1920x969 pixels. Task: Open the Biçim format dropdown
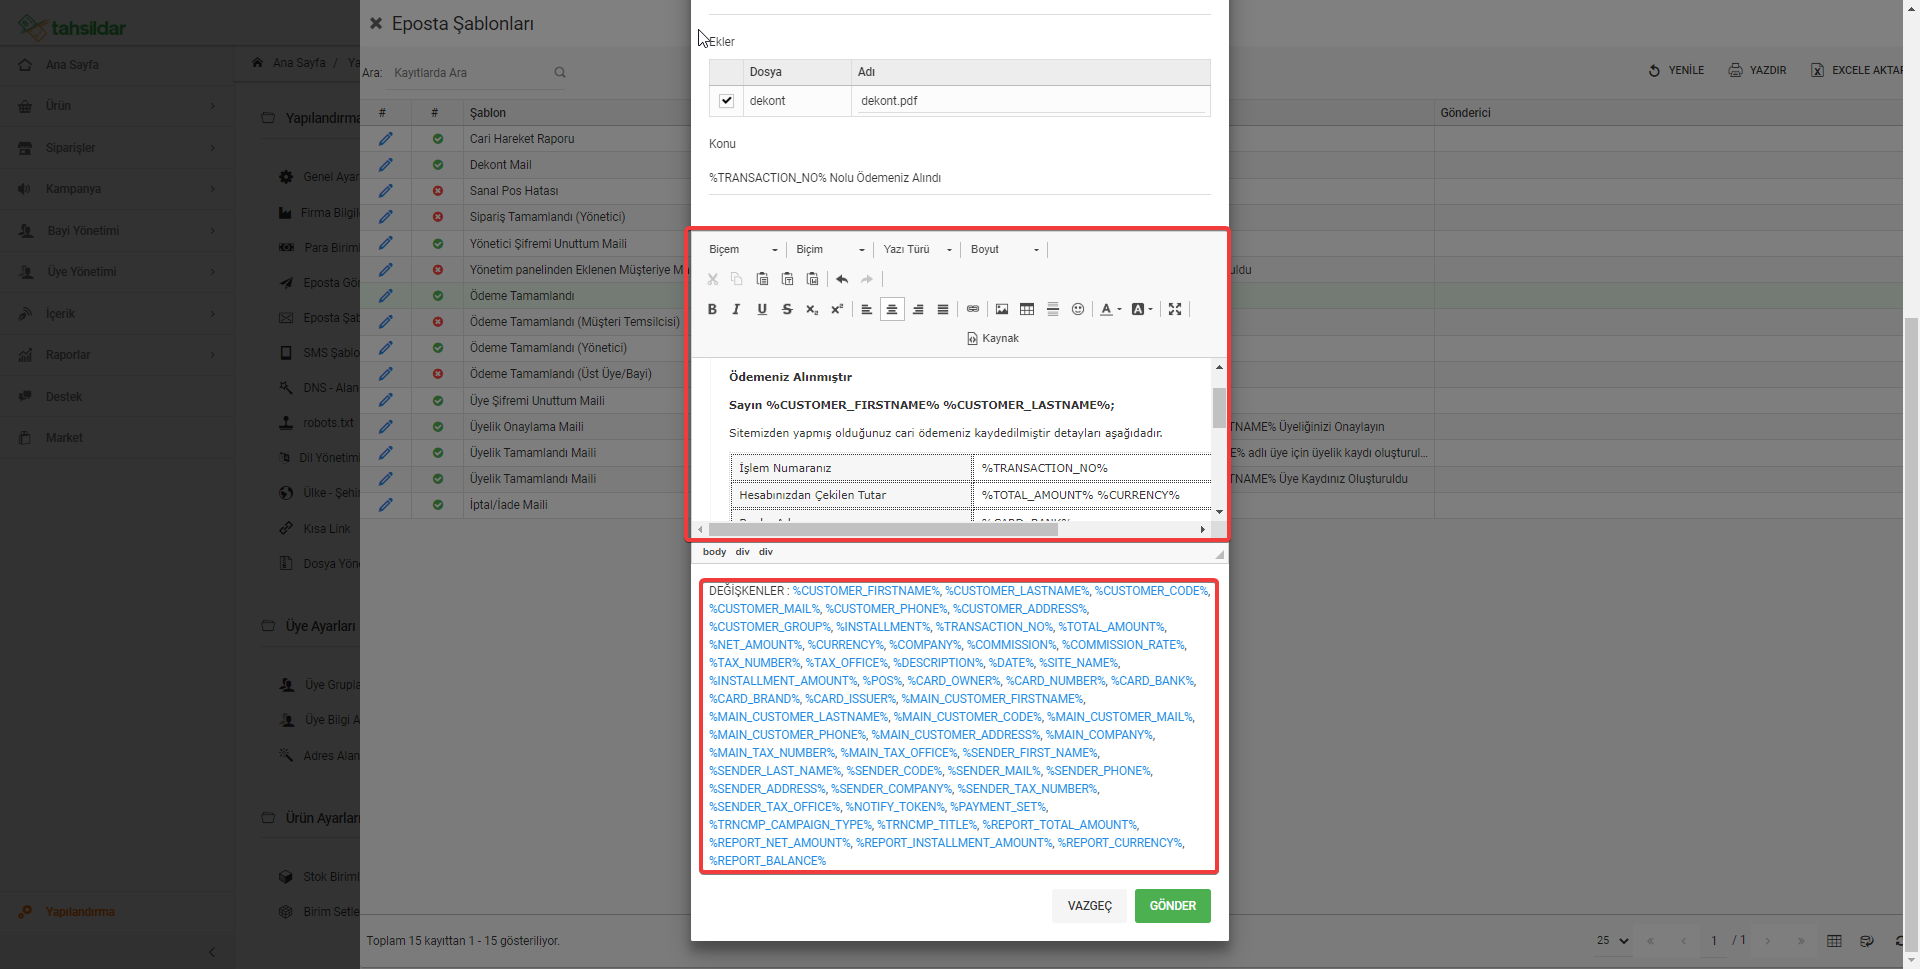coord(830,250)
